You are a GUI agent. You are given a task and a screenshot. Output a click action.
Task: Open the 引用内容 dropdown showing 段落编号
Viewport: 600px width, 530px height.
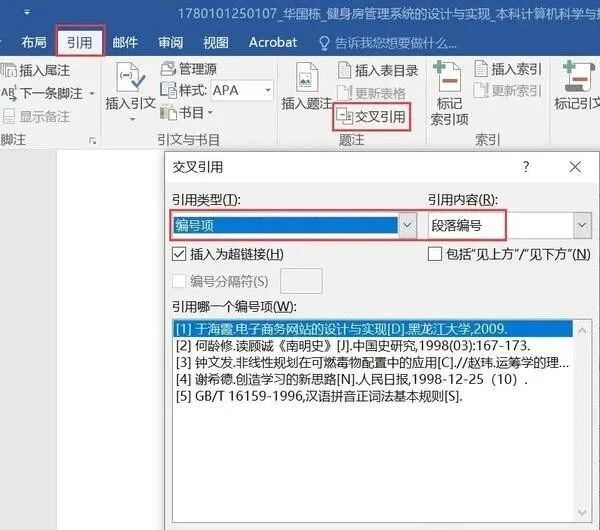[581, 226]
